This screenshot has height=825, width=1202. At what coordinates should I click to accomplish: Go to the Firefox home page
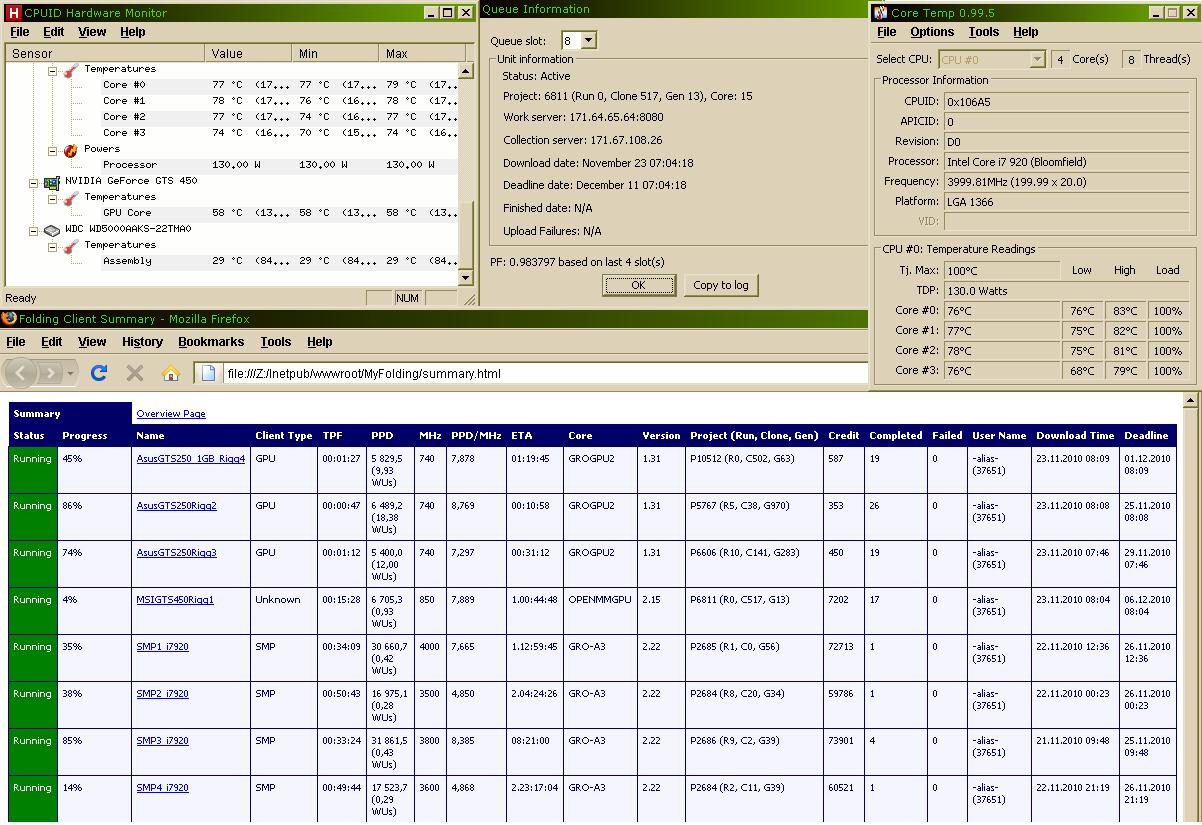(171, 373)
